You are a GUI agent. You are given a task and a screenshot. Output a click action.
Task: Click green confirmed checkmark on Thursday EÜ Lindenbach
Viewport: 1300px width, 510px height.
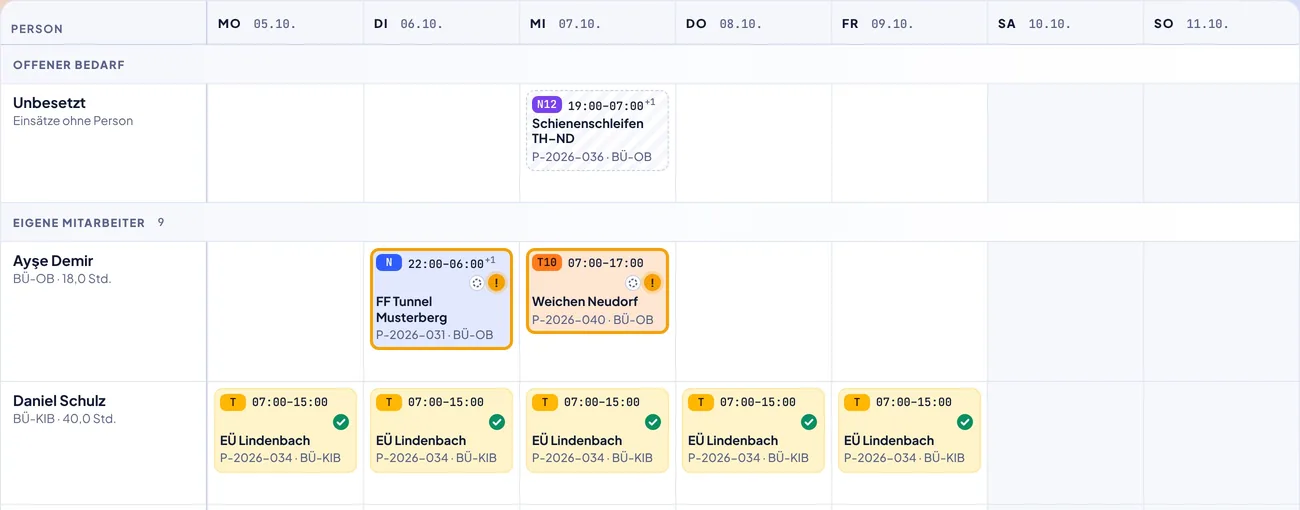pos(809,422)
